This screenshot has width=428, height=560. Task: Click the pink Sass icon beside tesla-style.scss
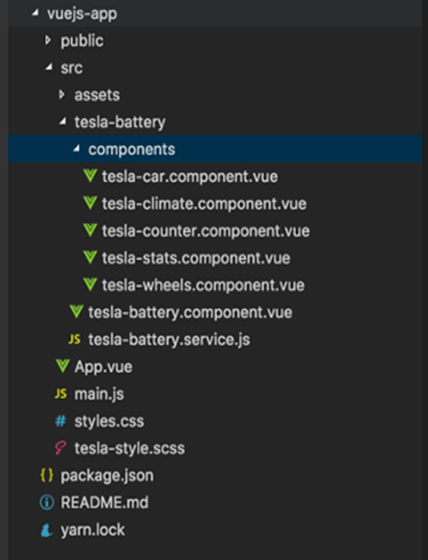coord(60,448)
